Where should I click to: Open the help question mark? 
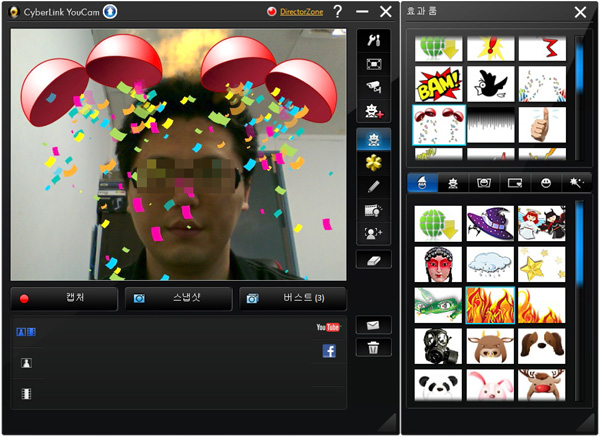point(338,11)
